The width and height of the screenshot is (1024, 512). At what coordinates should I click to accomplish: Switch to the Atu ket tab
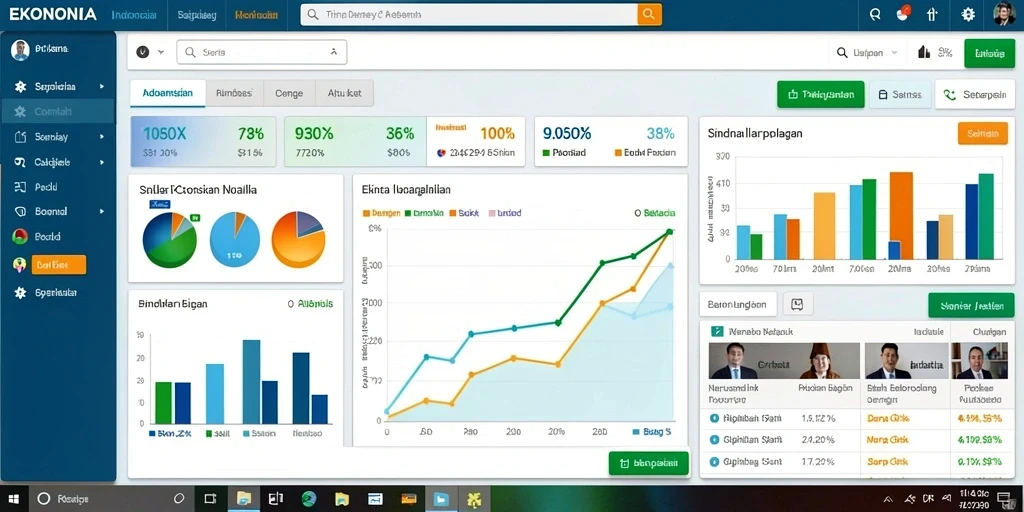coord(344,93)
